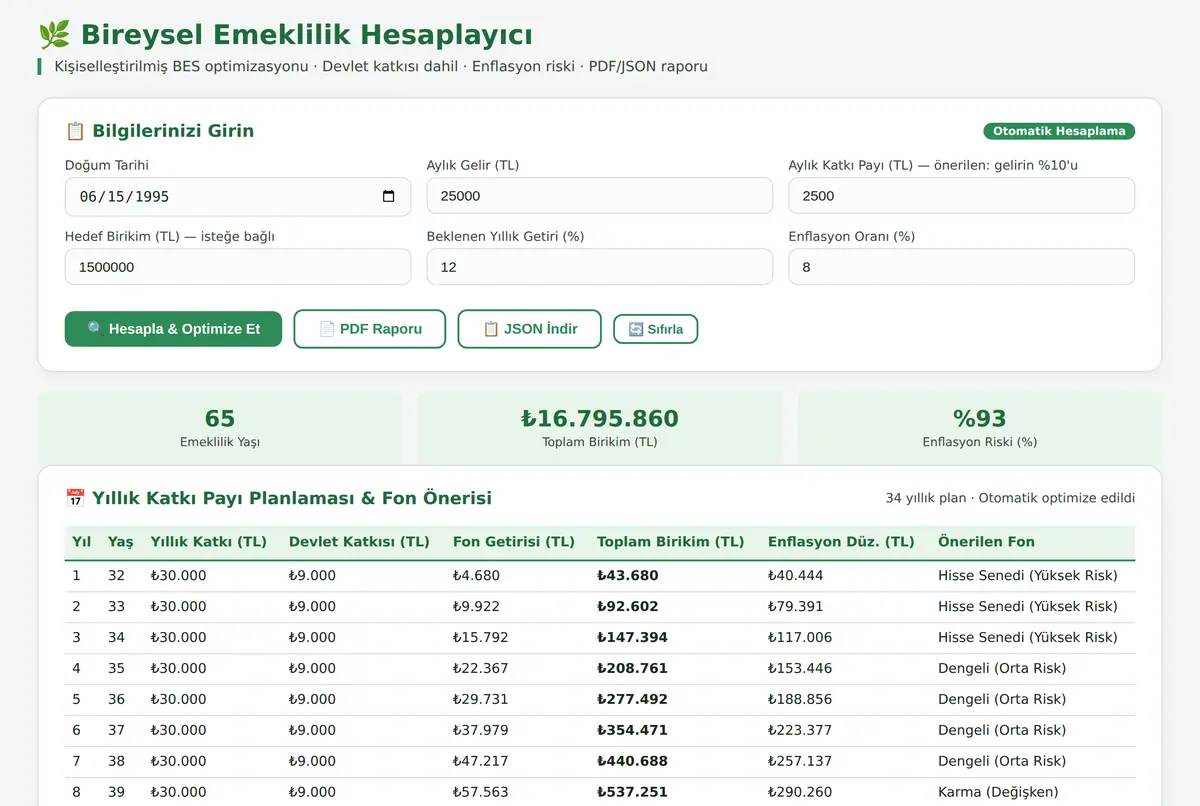Click the Hesapla & Optimize Et button
Image resolution: width=1200 pixels, height=806 pixels.
[x=173, y=329]
